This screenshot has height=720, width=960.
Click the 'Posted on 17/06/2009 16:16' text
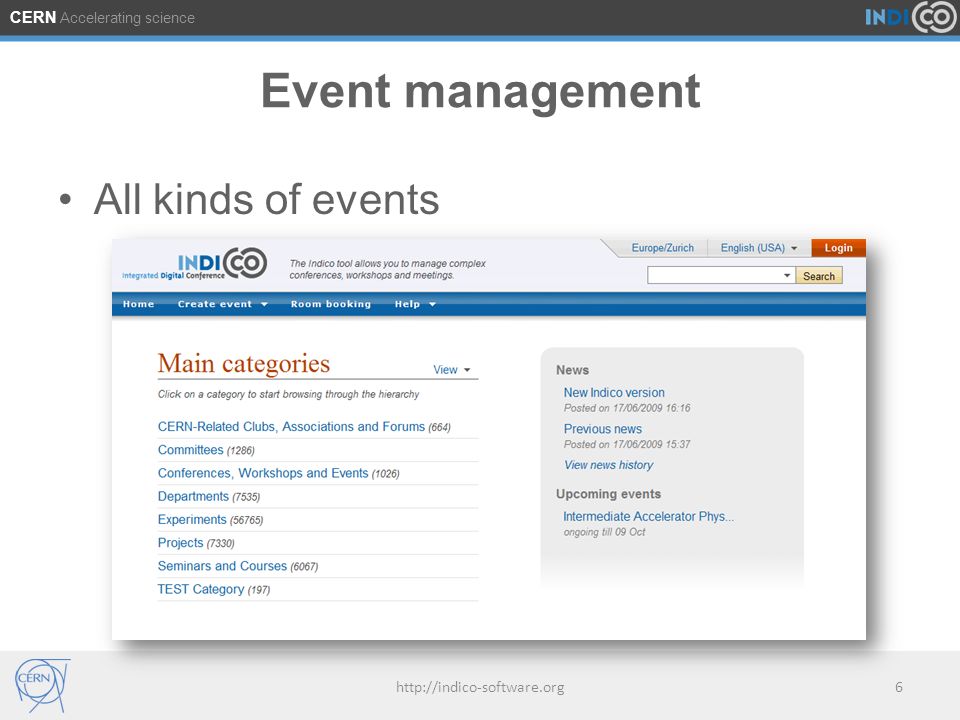pos(627,408)
